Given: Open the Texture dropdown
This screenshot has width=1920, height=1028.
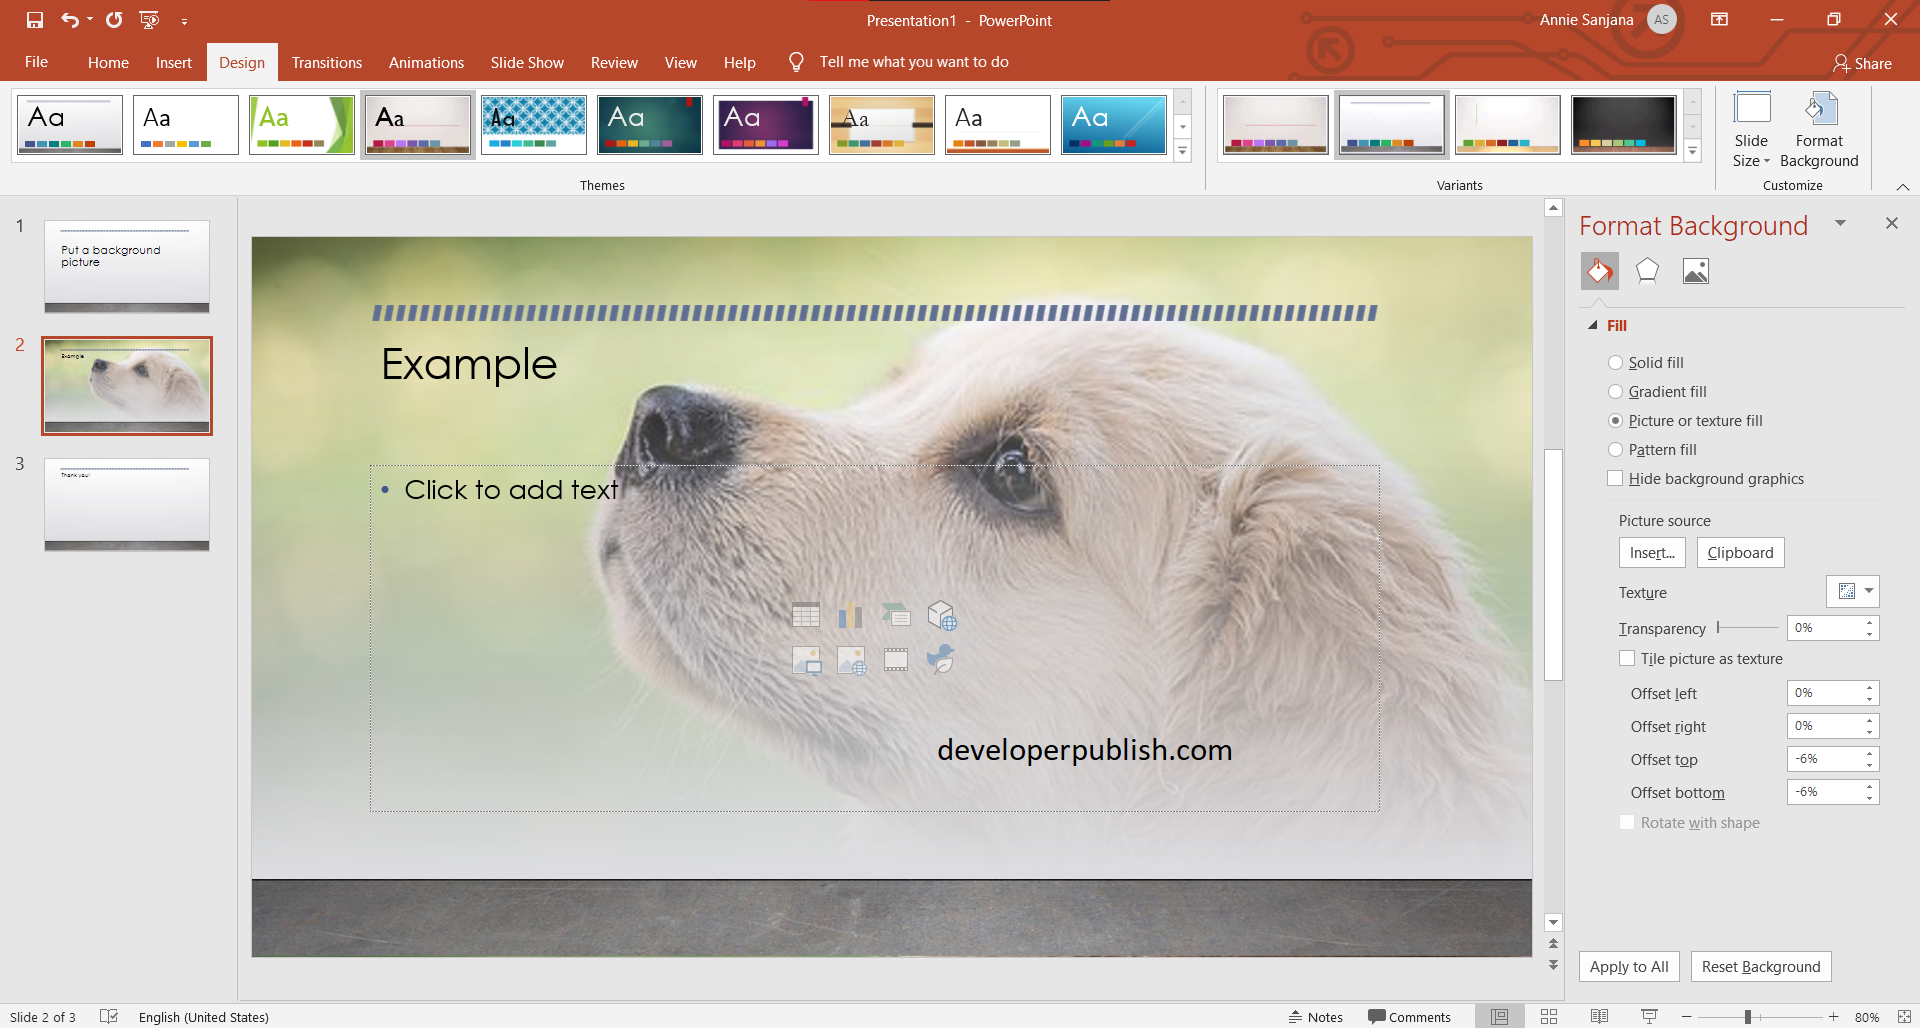Looking at the screenshot, I should [x=1869, y=591].
